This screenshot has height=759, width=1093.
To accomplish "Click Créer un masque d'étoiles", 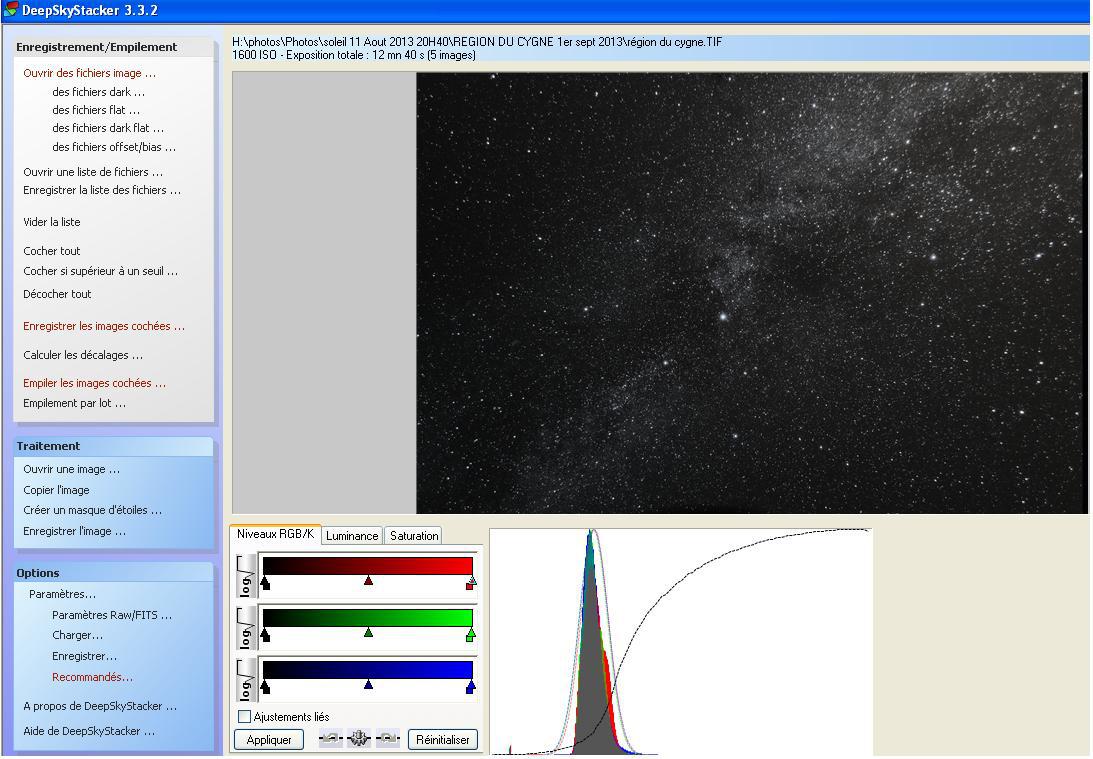I will 92,510.
